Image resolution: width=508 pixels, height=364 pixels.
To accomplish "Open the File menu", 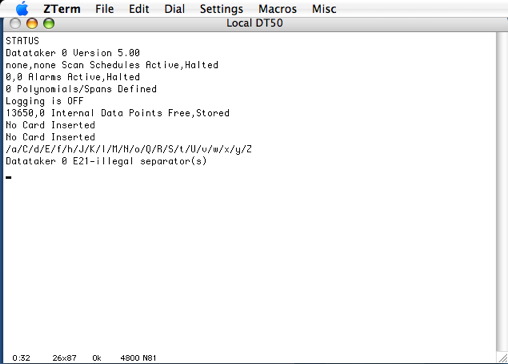I will (104, 9).
